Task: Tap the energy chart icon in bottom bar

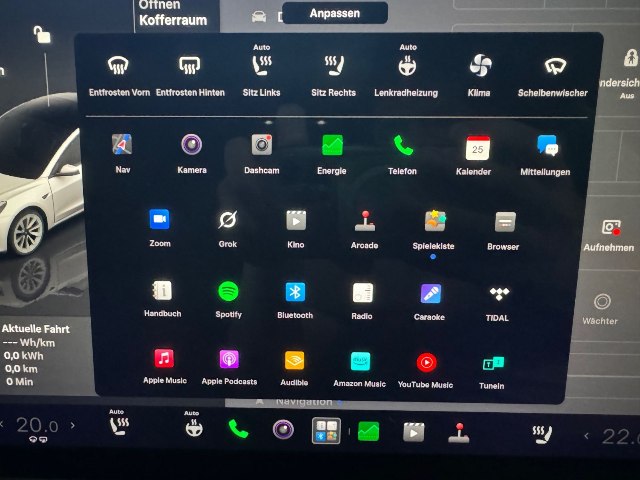Action: [x=368, y=431]
